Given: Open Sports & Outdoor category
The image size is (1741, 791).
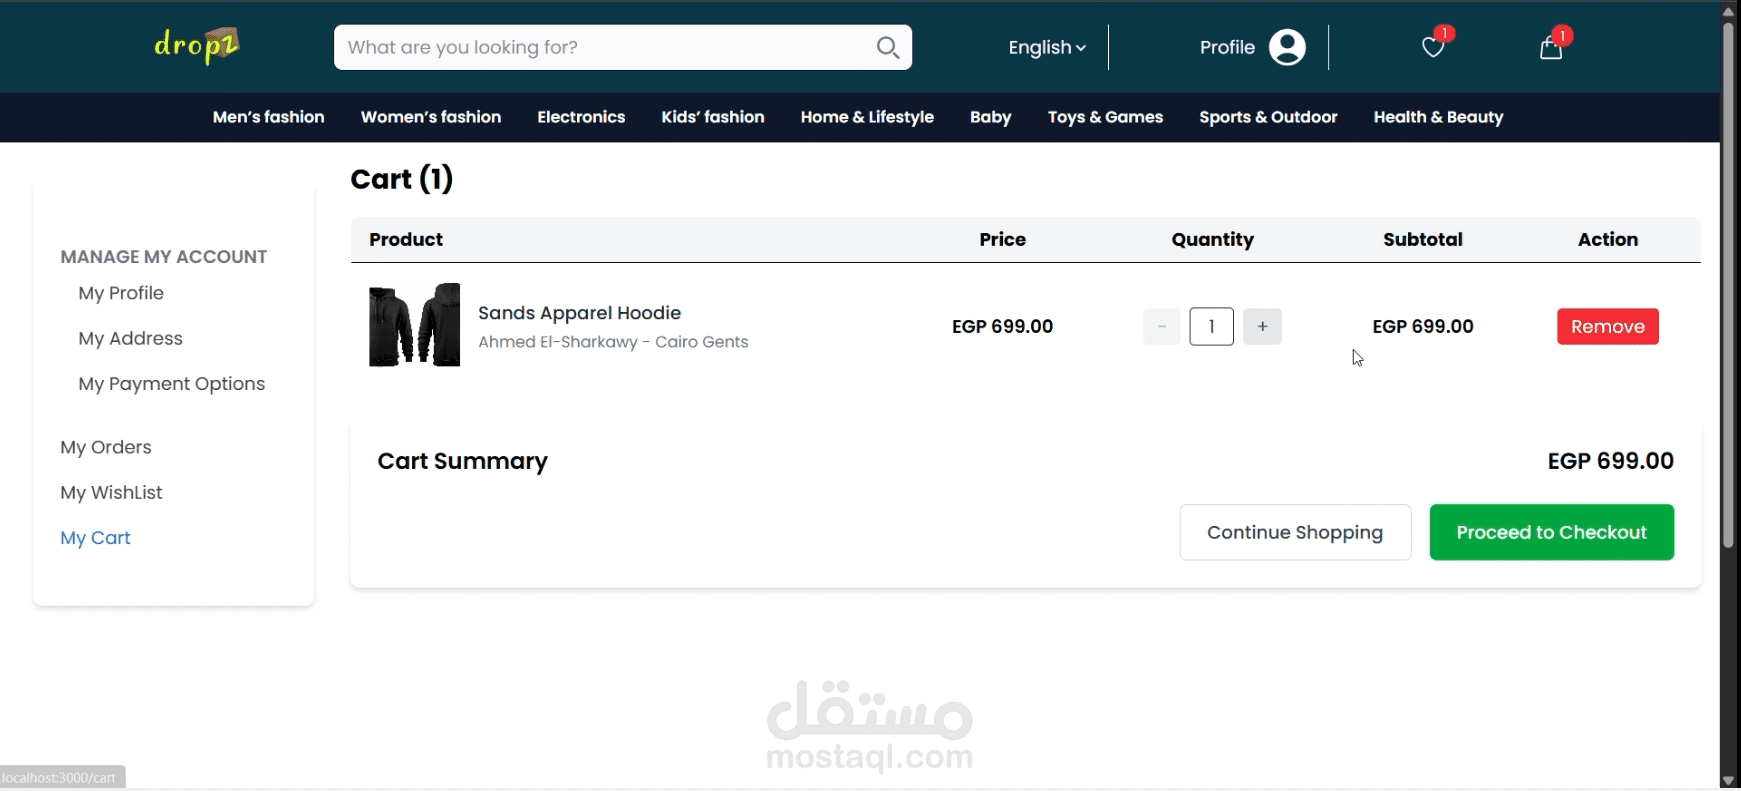Looking at the screenshot, I should 1268,117.
